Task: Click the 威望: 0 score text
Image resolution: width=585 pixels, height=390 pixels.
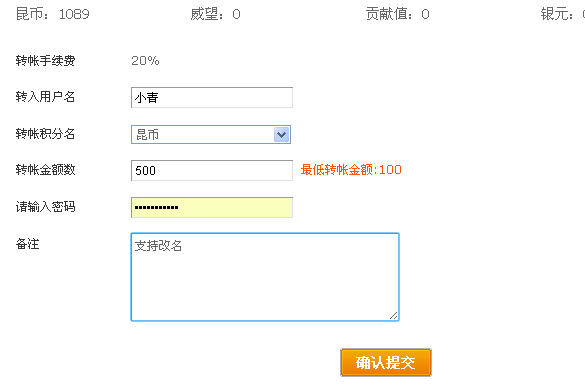Action: coord(215,14)
